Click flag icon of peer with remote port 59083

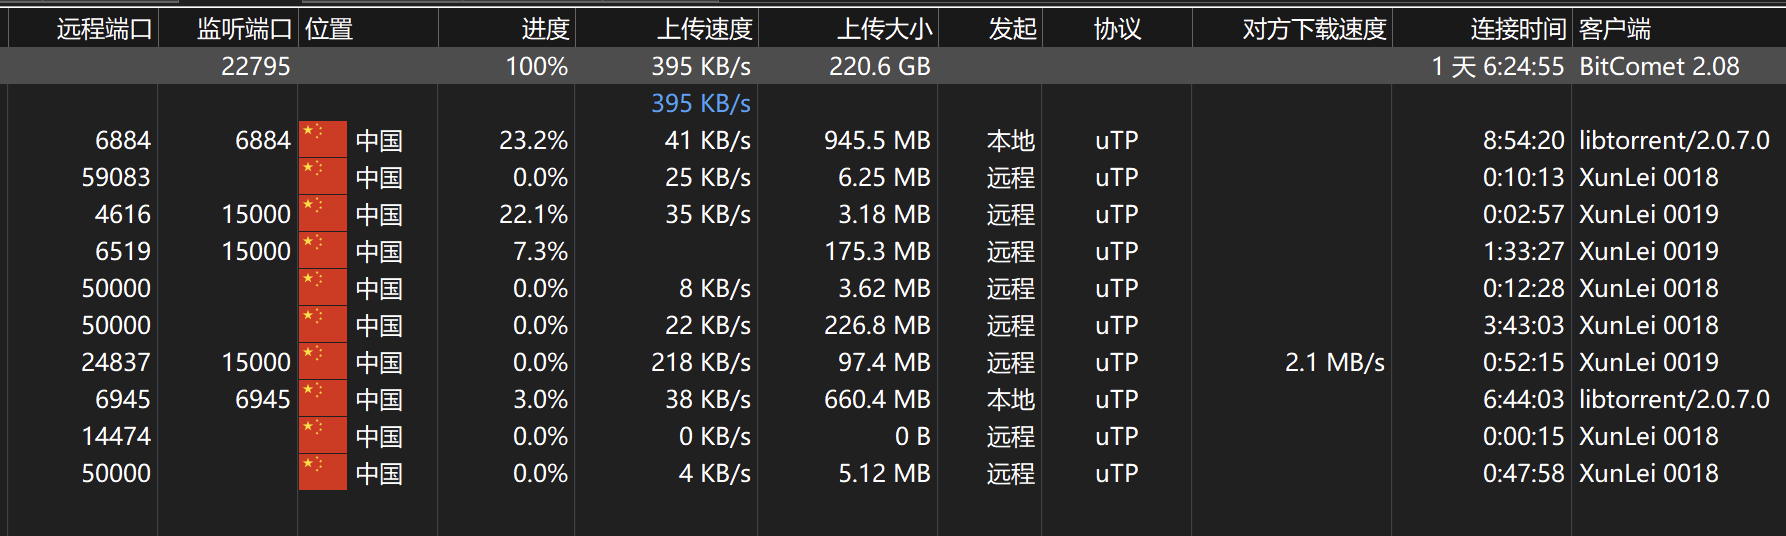coord(323,177)
